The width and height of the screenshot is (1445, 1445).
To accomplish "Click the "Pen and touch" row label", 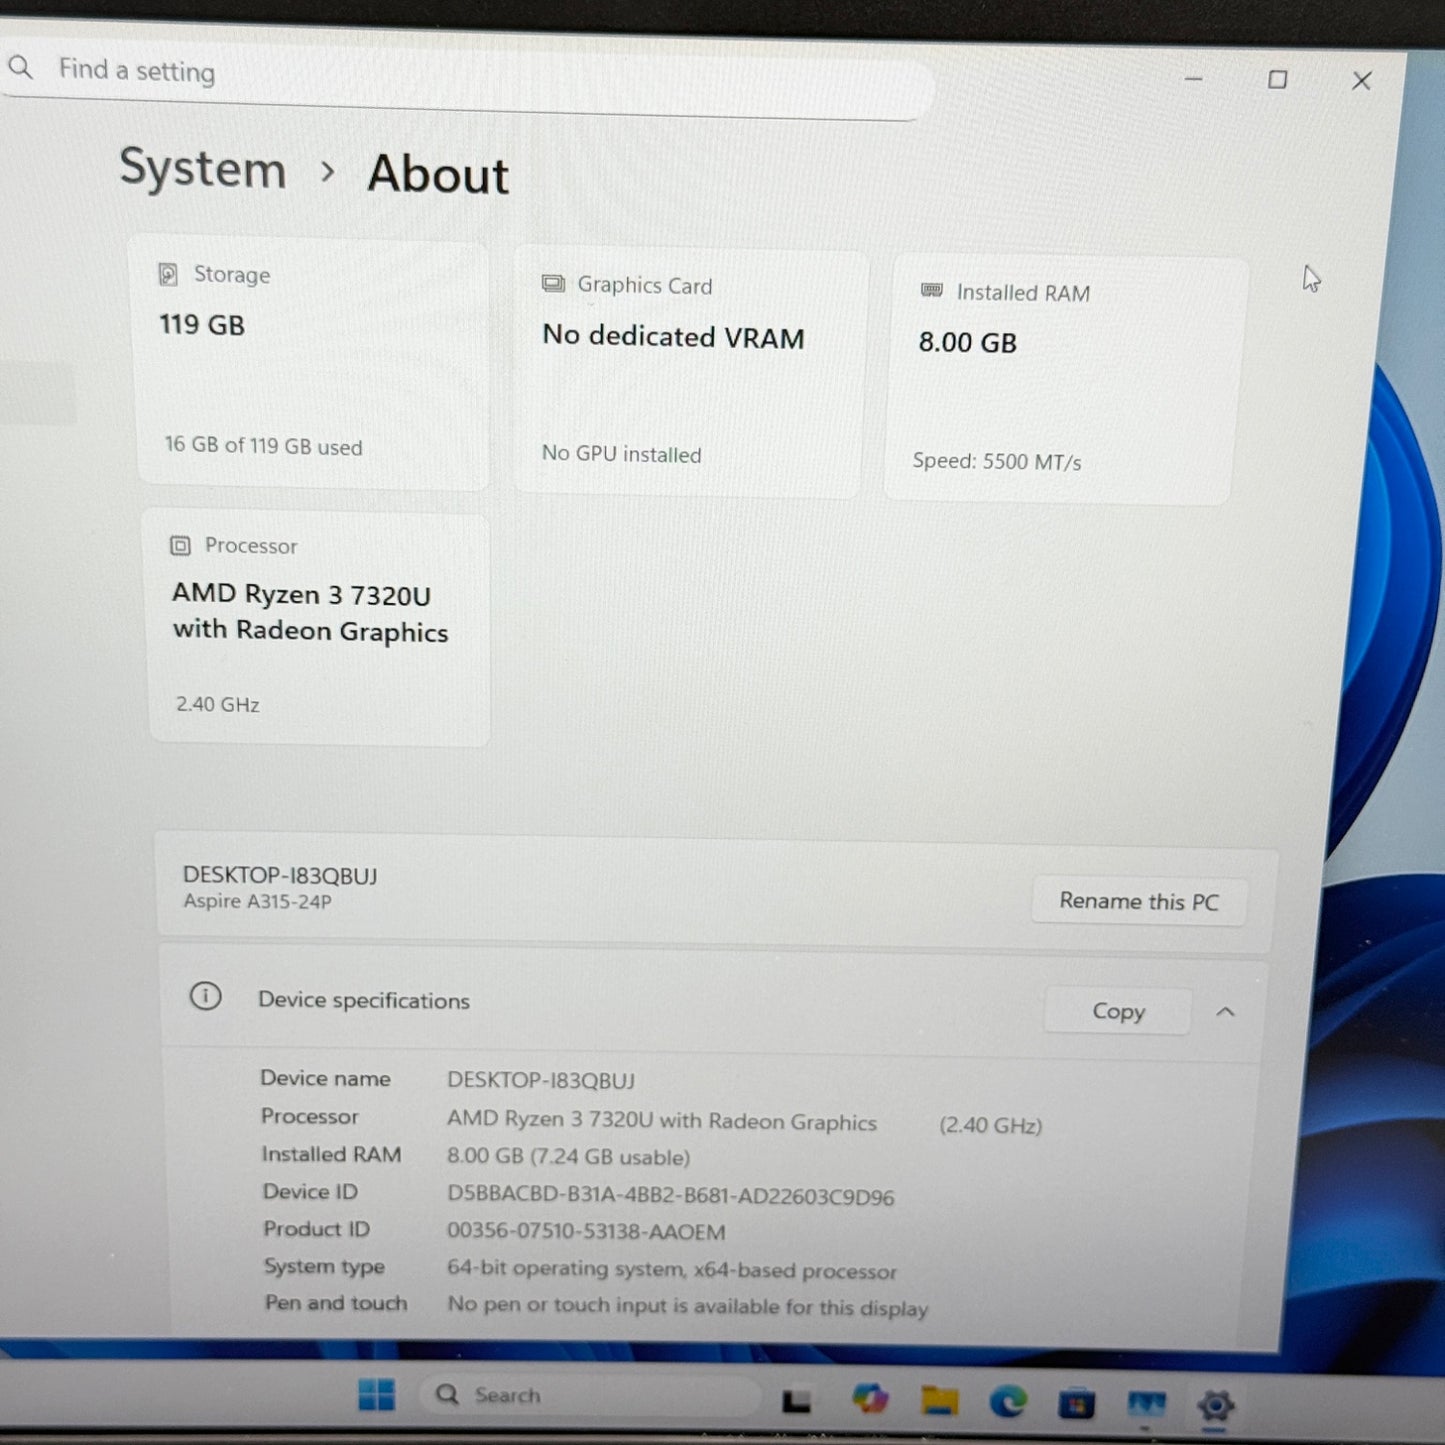I will (336, 1303).
